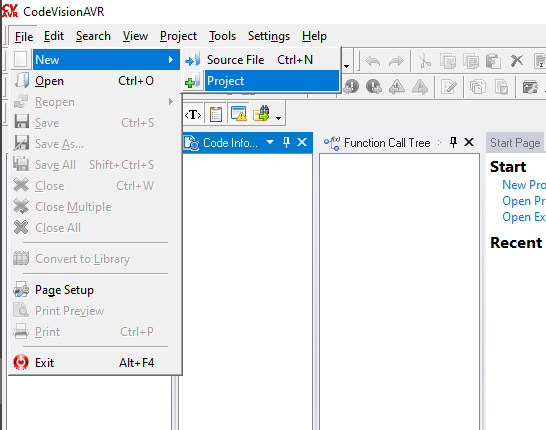Click the cut scissors toolbar icon
The width and height of the screenshot is (546, 430).
tap(424, 61)
